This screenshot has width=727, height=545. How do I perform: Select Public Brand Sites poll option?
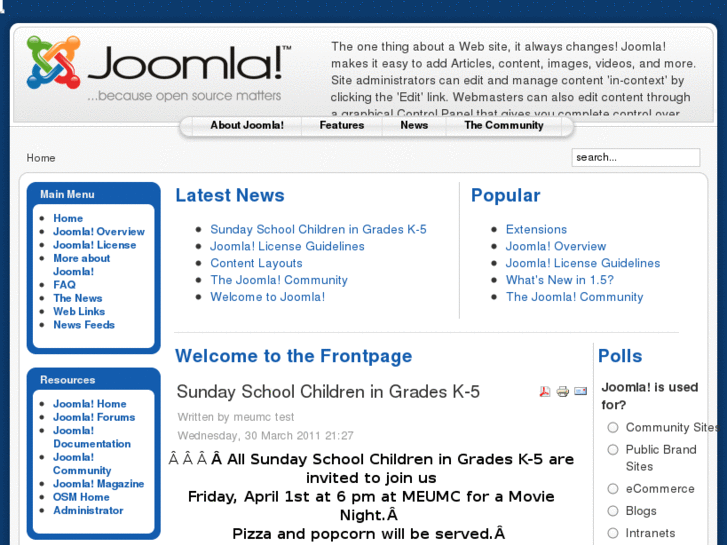point(613,449)
